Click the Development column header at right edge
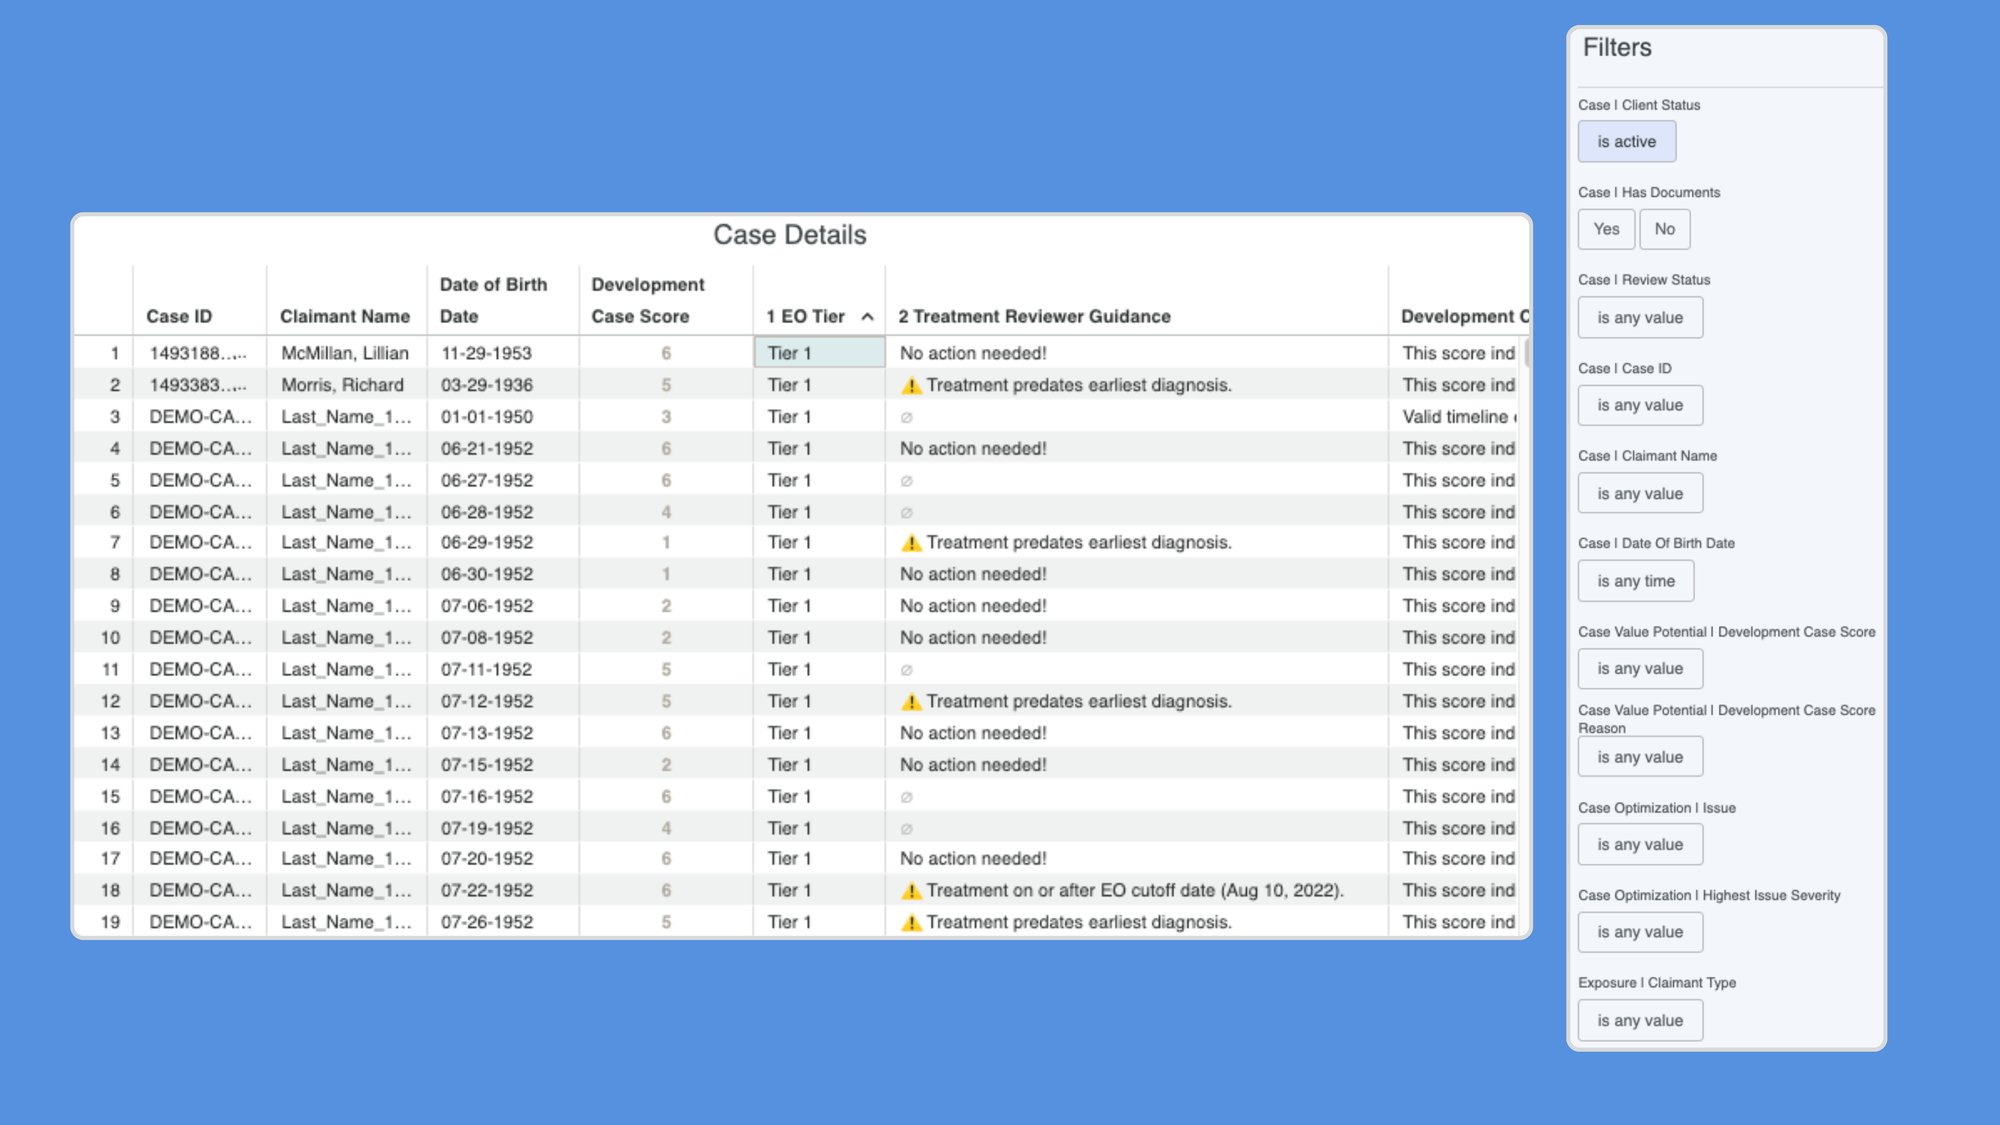Screen dimensions: 2000x1125 pyautogui.click(x=1464, y=317)
